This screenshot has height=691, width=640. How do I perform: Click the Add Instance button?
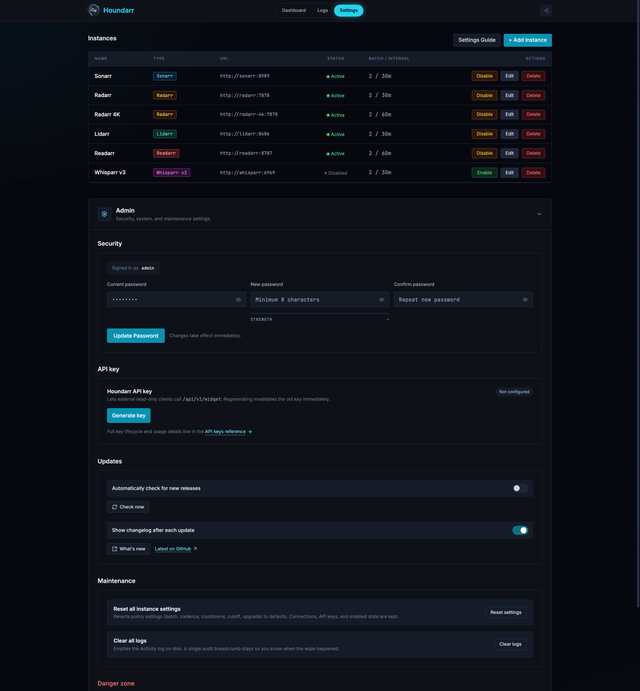pyautogui.click(x=528, y=40)
